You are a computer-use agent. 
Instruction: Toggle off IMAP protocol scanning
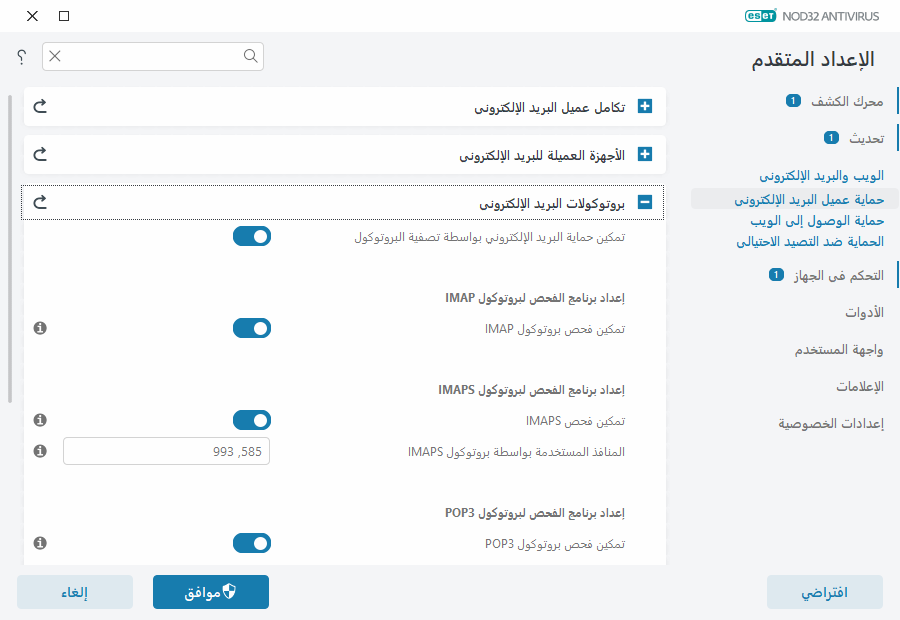click(252, 327)
